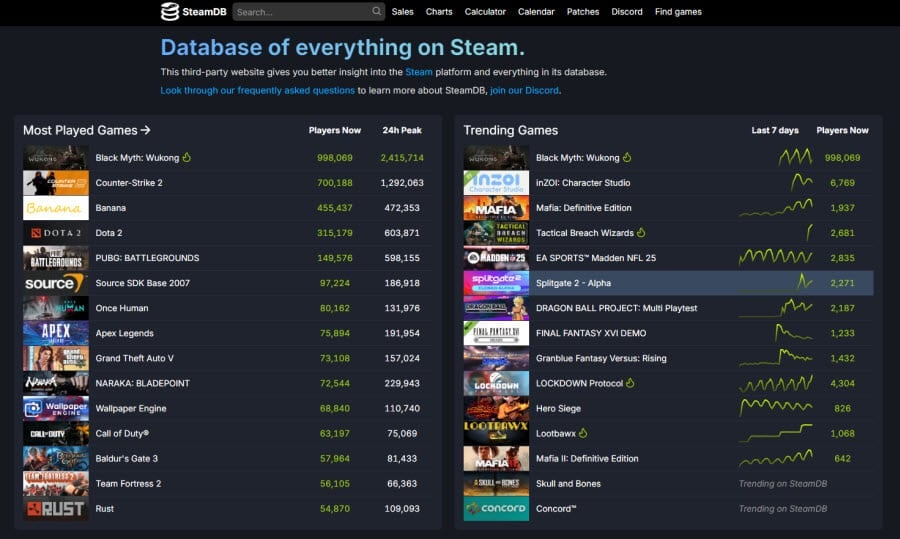Open the Dota 2 logo thumbnail

click(56, 233)
